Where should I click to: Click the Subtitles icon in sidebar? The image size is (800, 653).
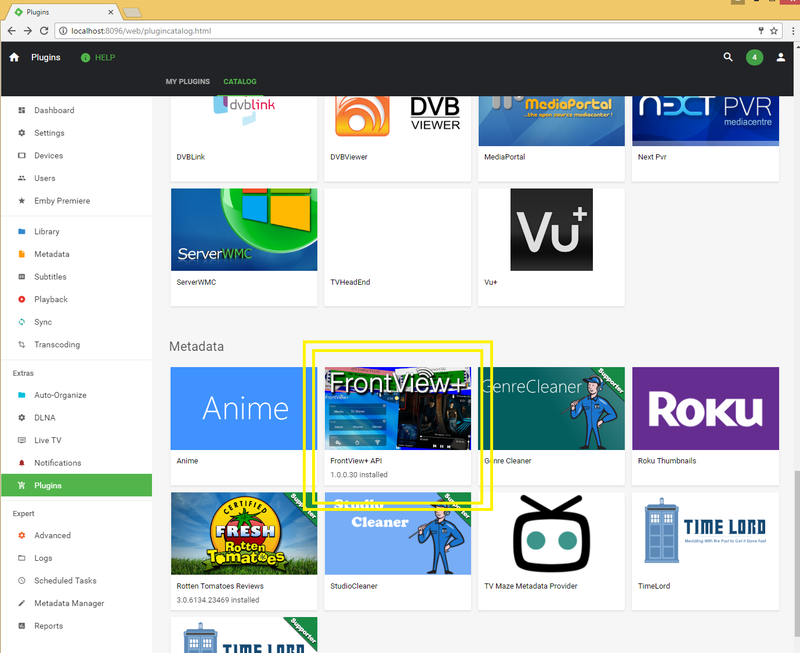(21, 277)
